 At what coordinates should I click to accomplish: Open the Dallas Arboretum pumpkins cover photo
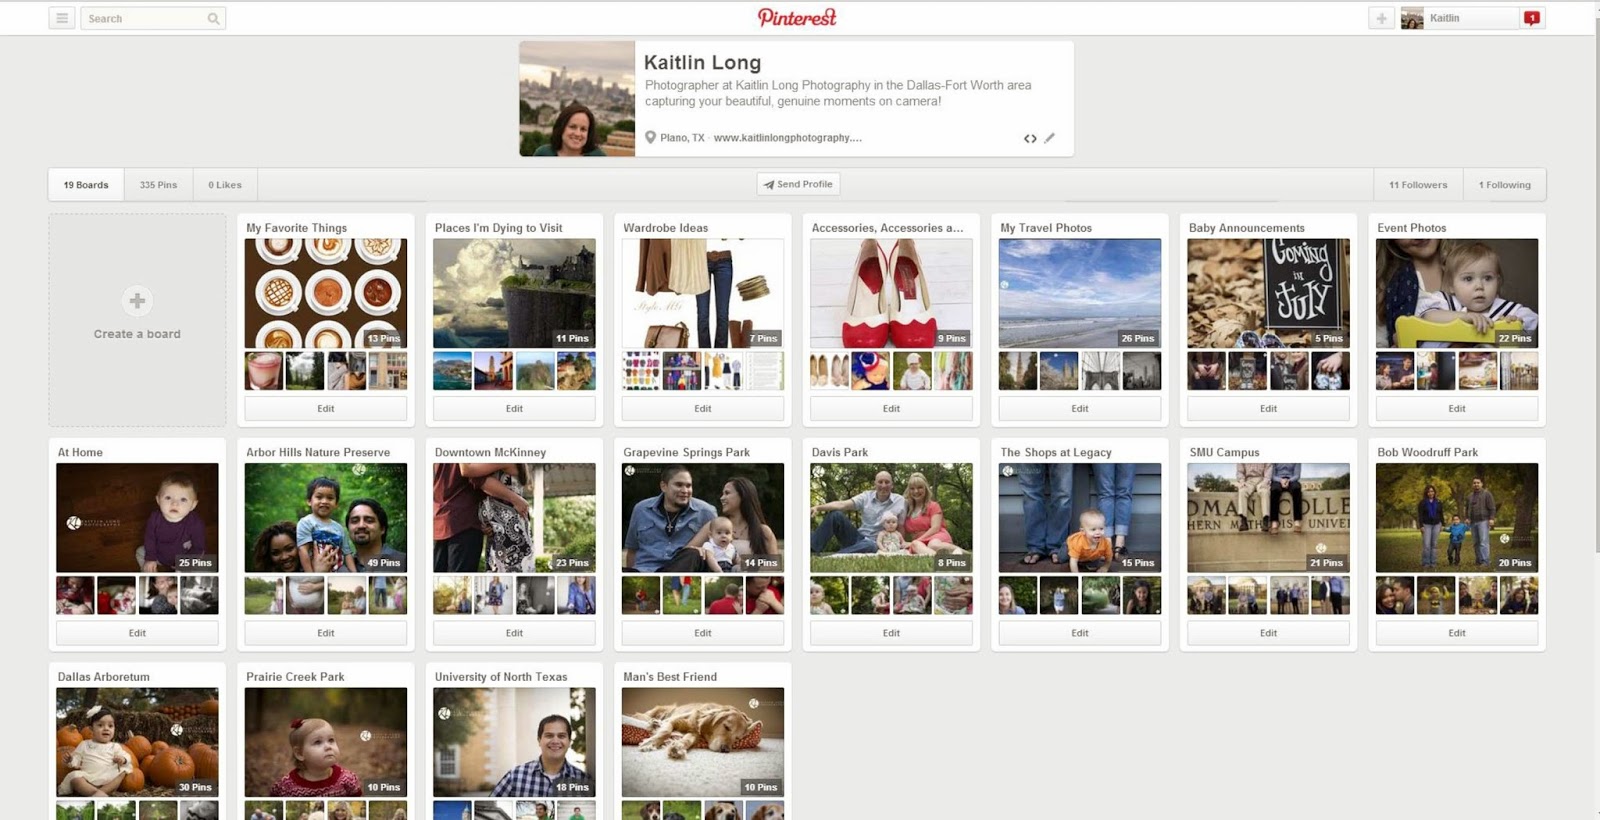coord(137,742)
